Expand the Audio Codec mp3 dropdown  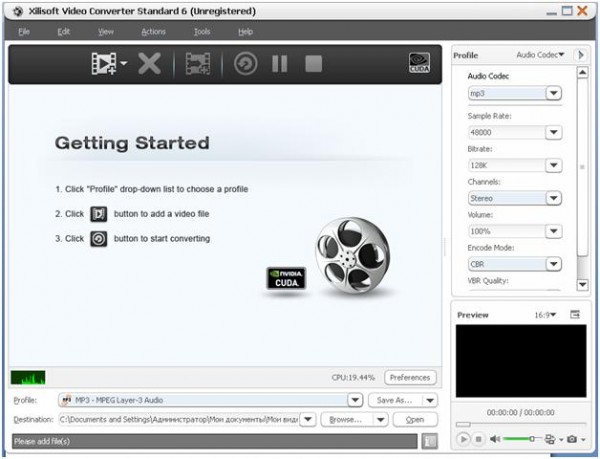click(x=553, y=93)
